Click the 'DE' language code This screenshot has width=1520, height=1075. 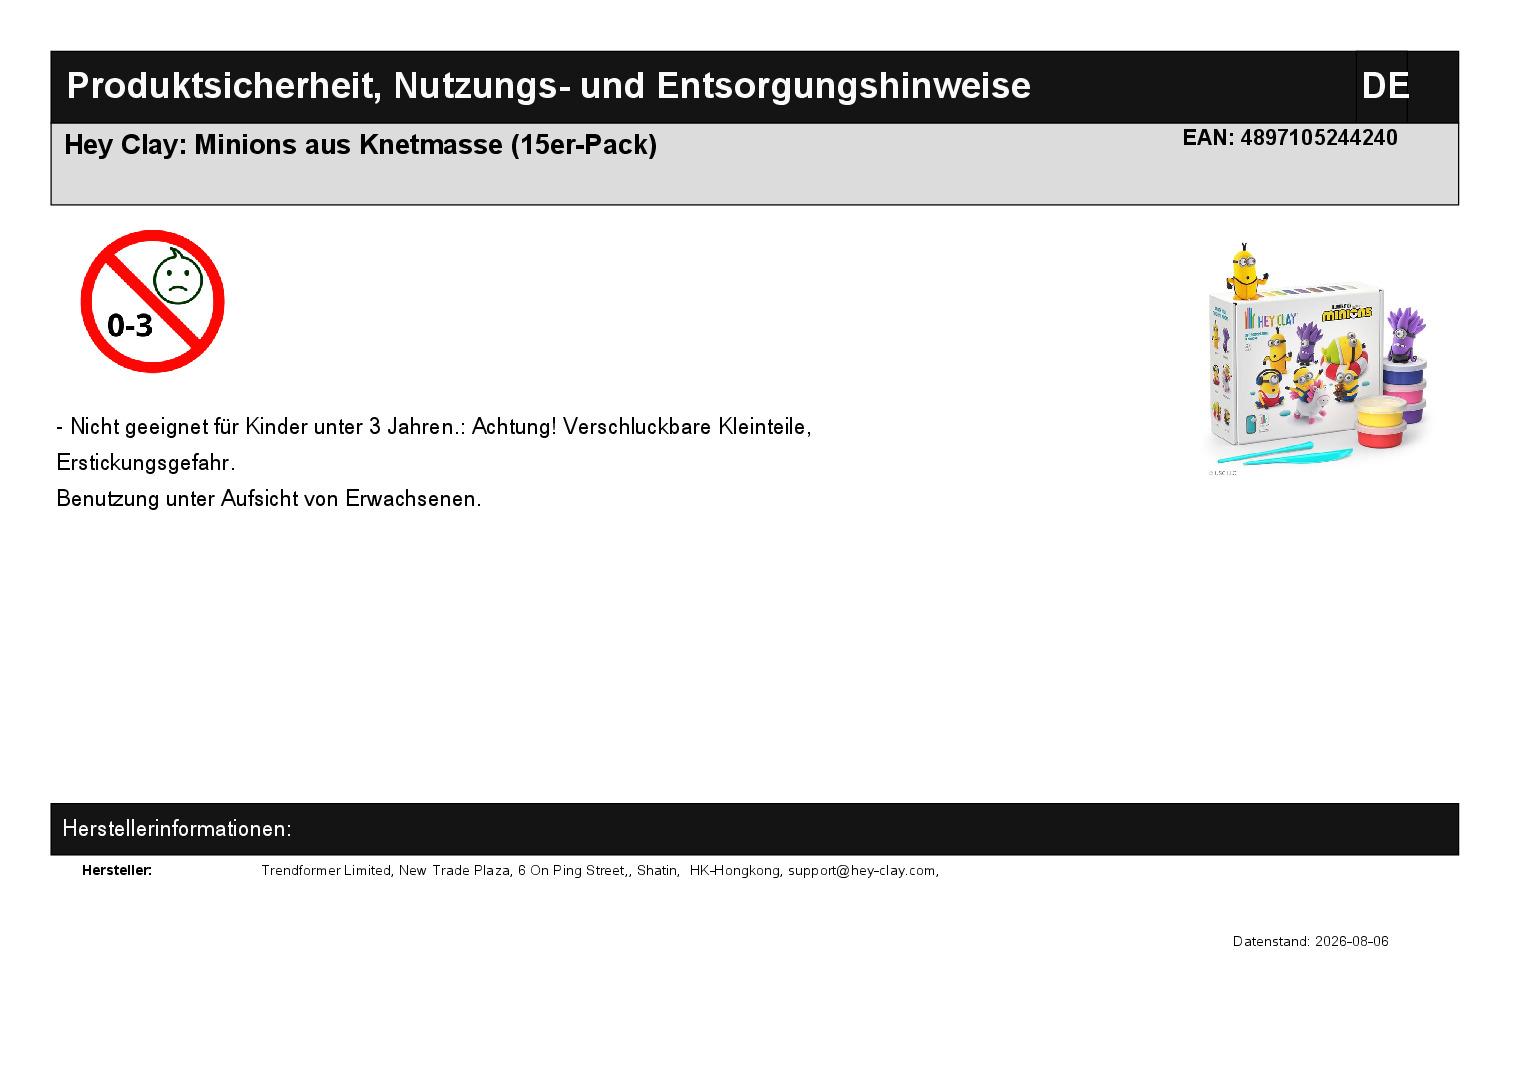[1385, 86]
